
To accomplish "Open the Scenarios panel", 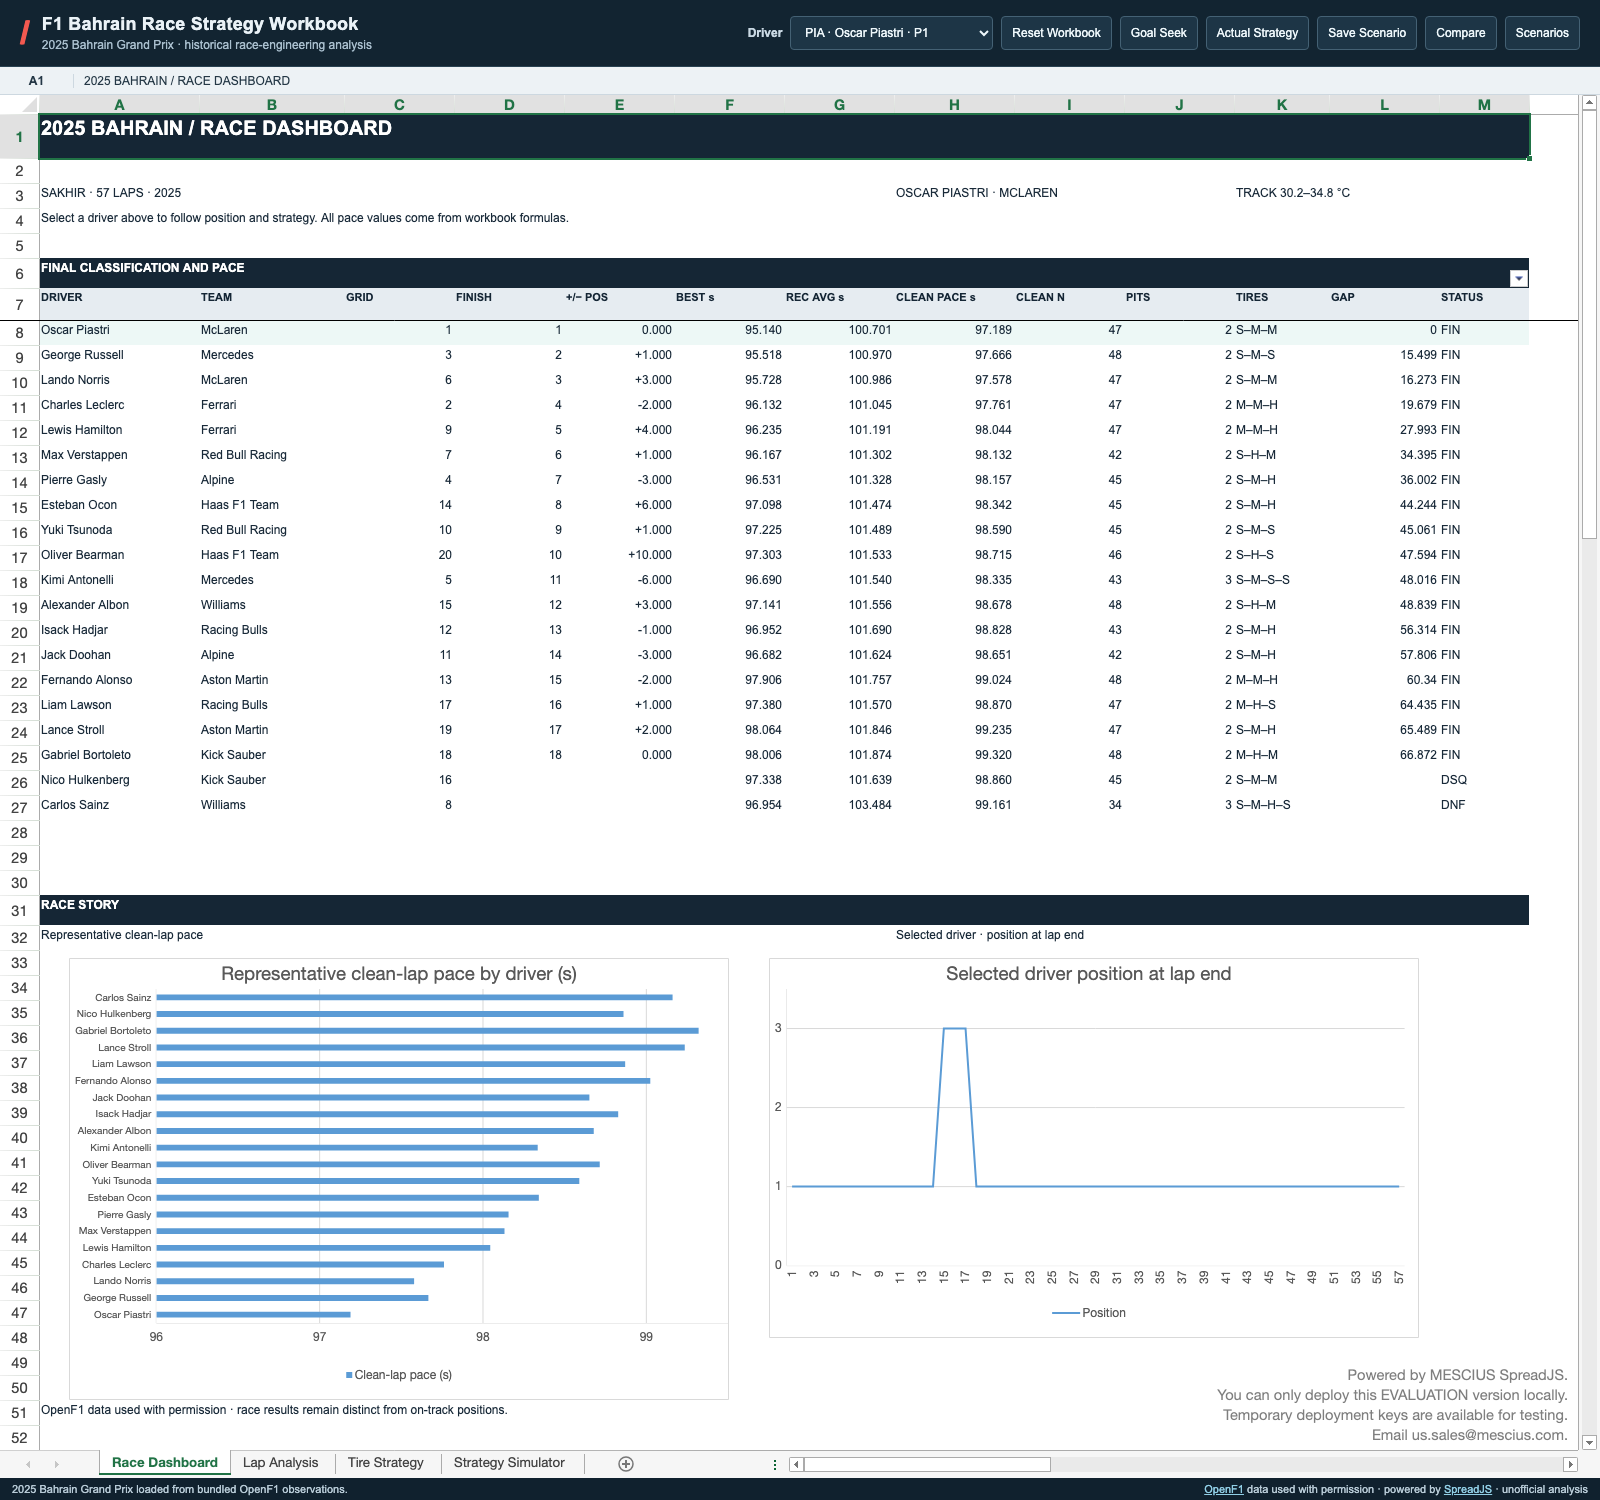I will 1542,33.
